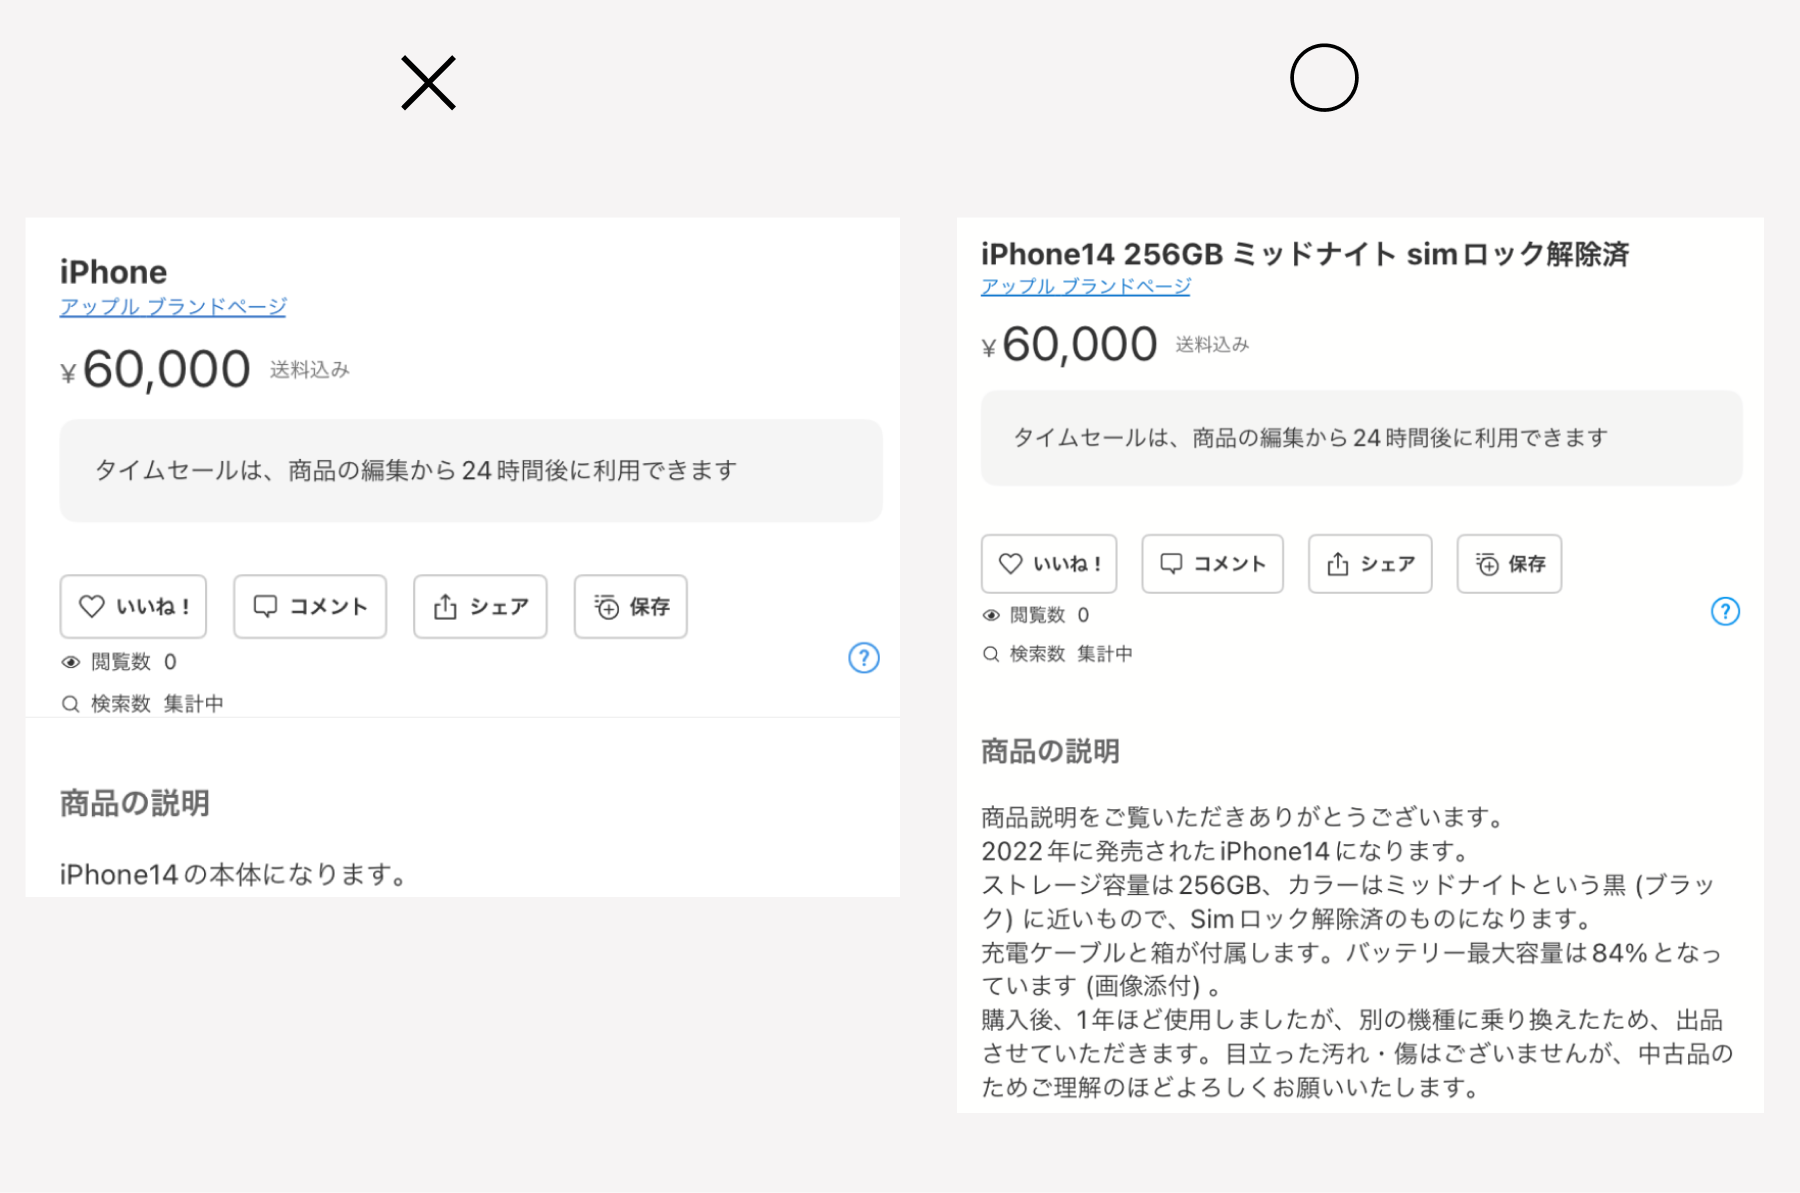Viewport: 1800px width, 1193px height.
Task: Open コメント on the right iPhone14 256GB listing
Action: pyautogui.click(x=1212, y=564)
